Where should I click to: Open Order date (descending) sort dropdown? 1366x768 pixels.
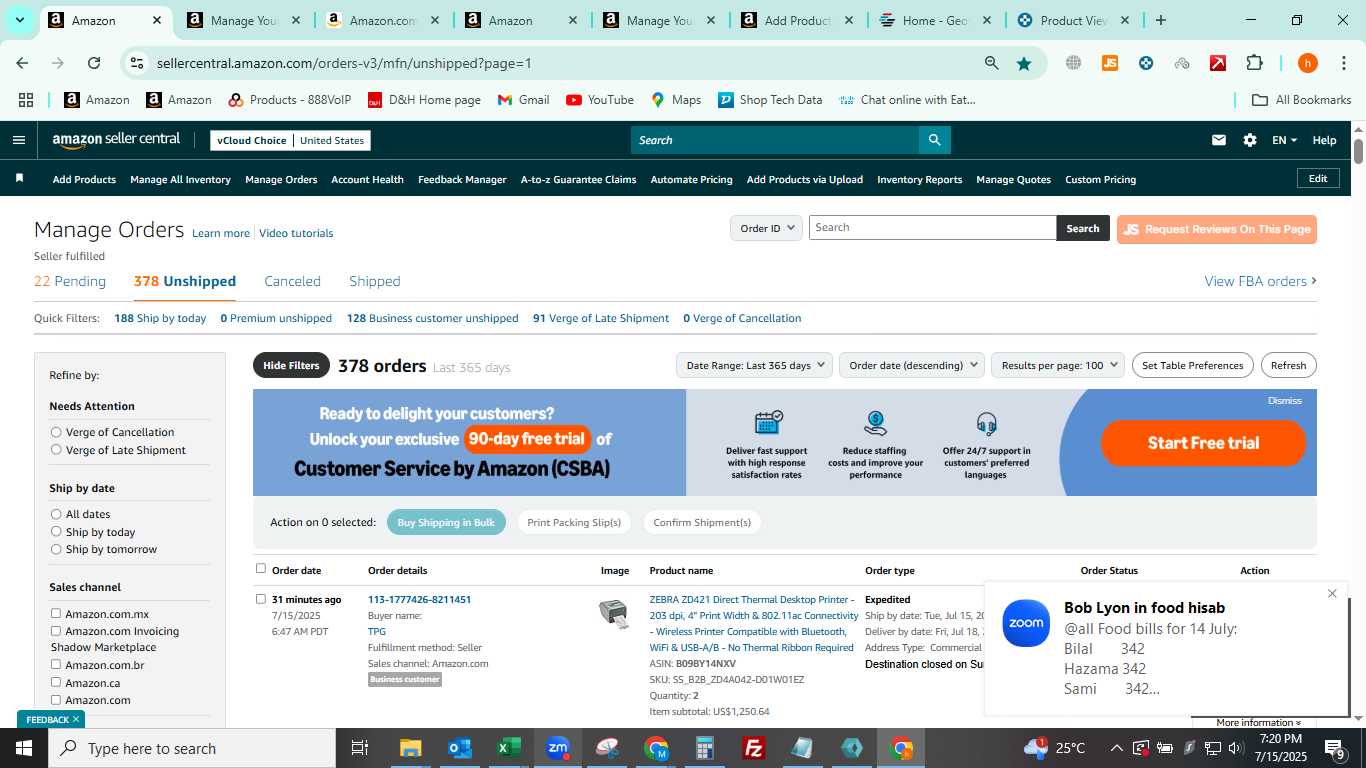click(x=912, y=365)
